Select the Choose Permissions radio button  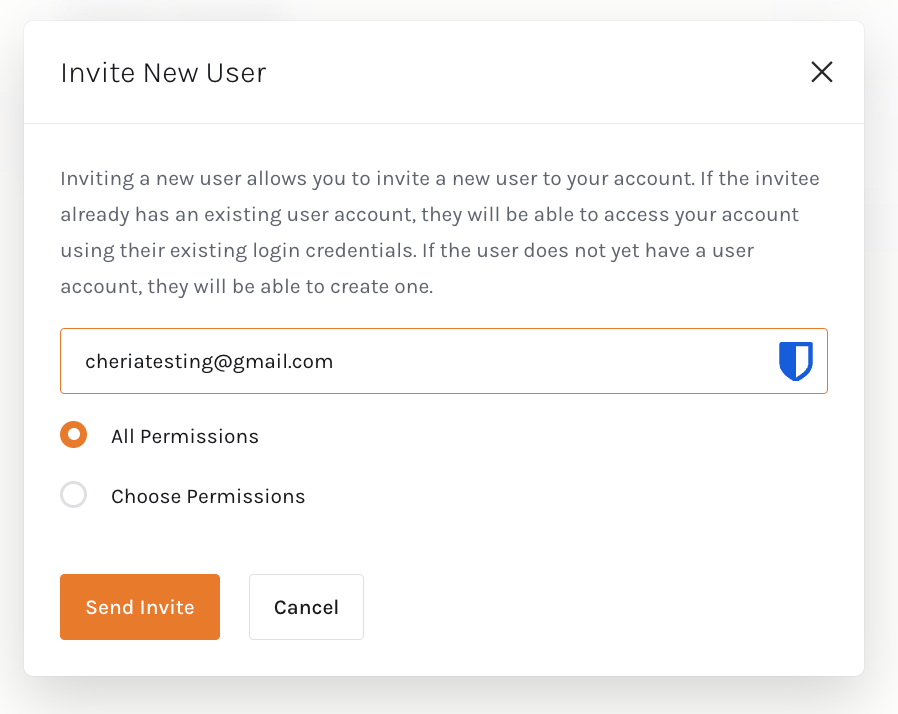coord(74,495)
